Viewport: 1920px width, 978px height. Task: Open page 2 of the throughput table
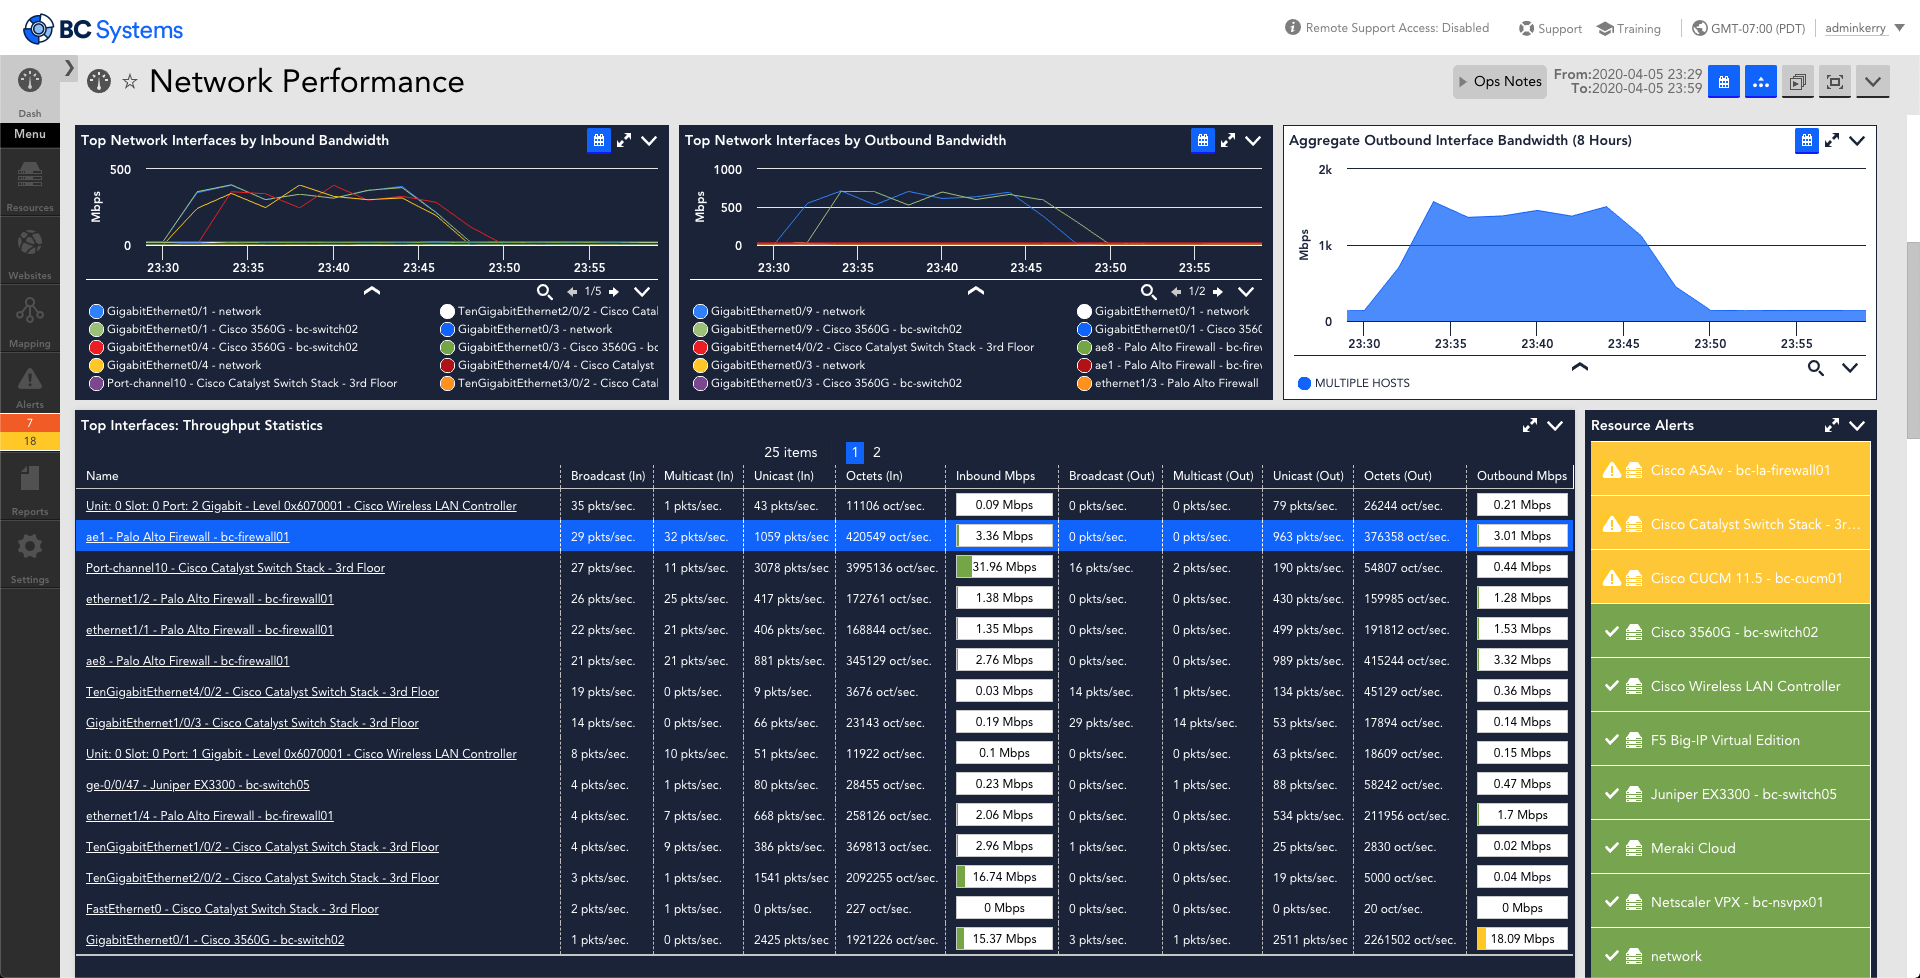pos(876,452)
